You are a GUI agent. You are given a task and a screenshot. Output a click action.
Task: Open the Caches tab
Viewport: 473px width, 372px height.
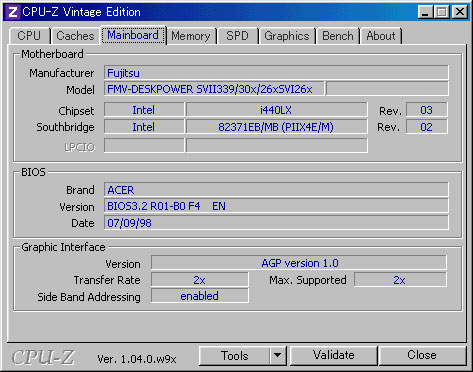[75, 36]
